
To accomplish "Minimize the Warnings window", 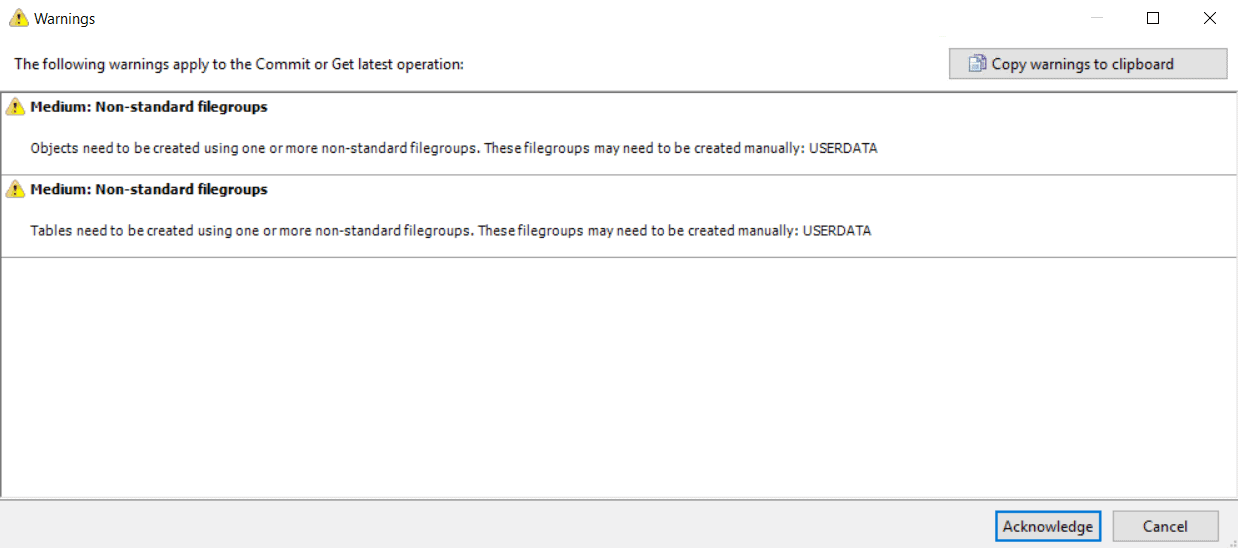I will [x=1098, y=18].
